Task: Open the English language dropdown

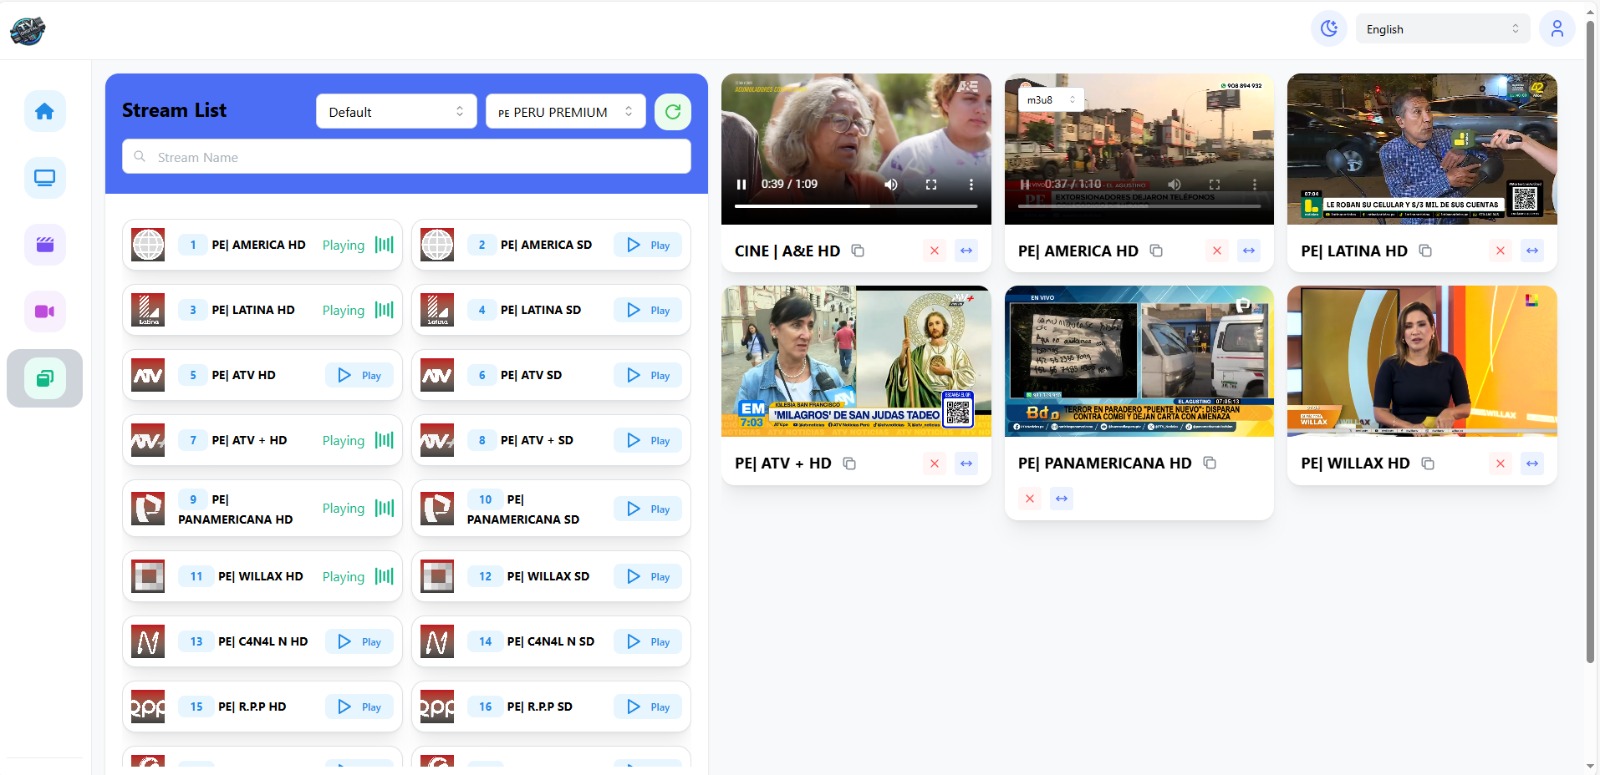Action: pos(1441,29)
